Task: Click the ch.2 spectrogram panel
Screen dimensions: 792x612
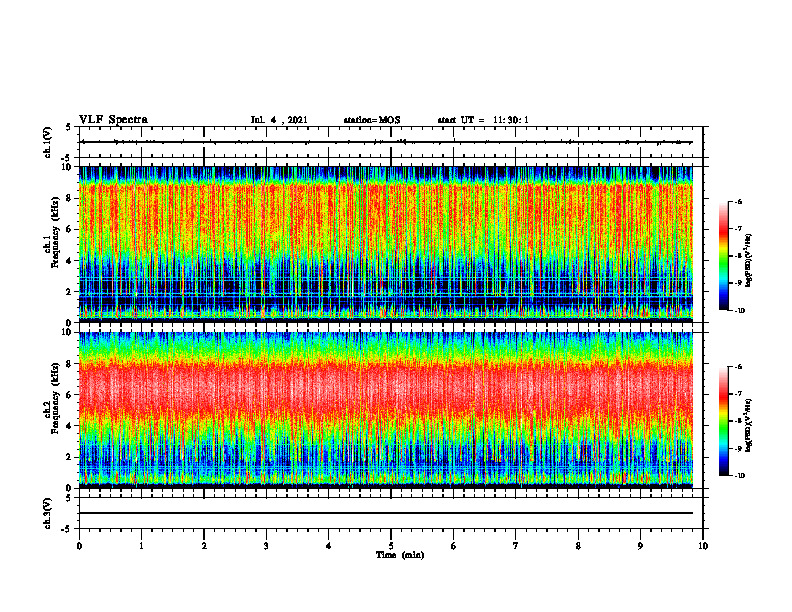Action: (x=386, y=410)
